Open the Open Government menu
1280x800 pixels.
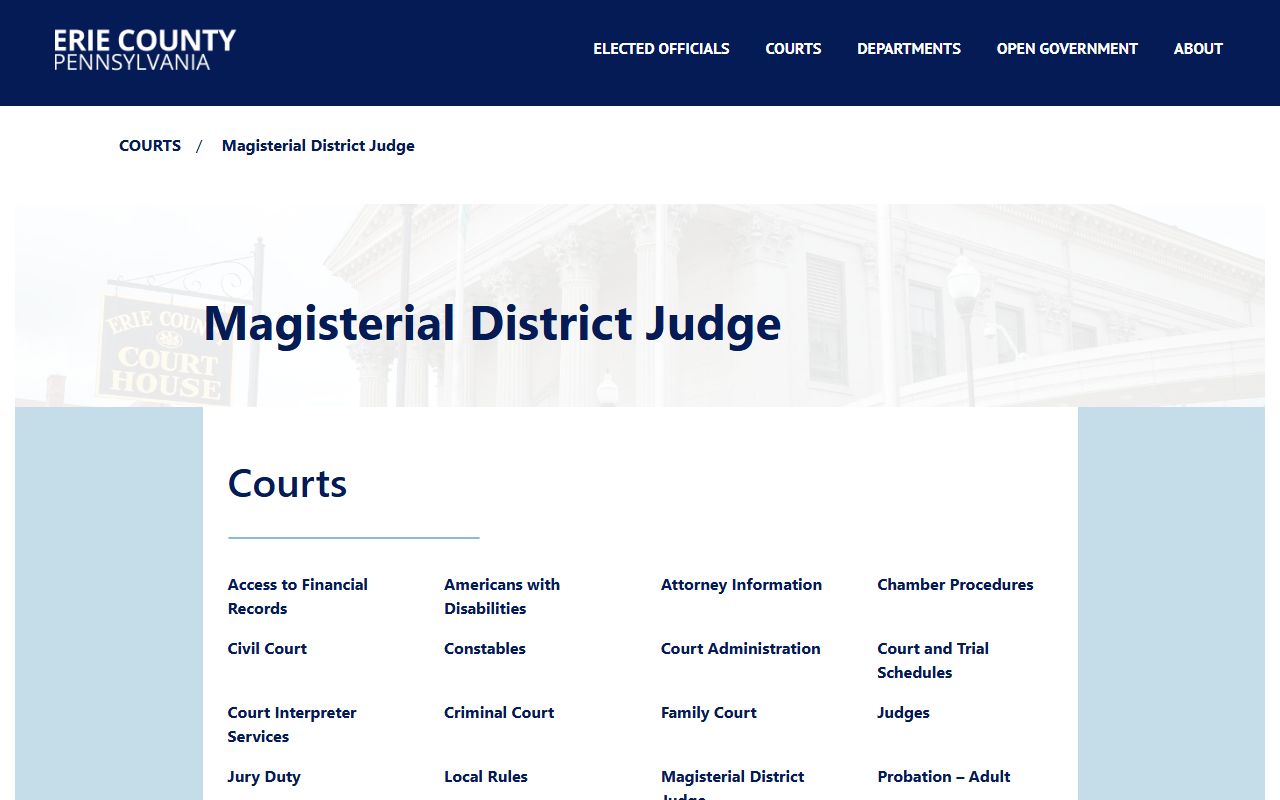[x=1067, y=49]
